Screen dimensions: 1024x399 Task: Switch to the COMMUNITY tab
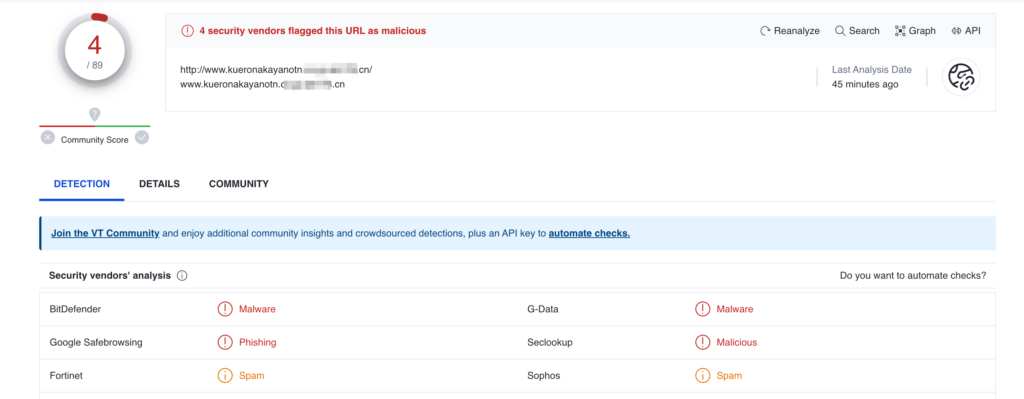238,184
